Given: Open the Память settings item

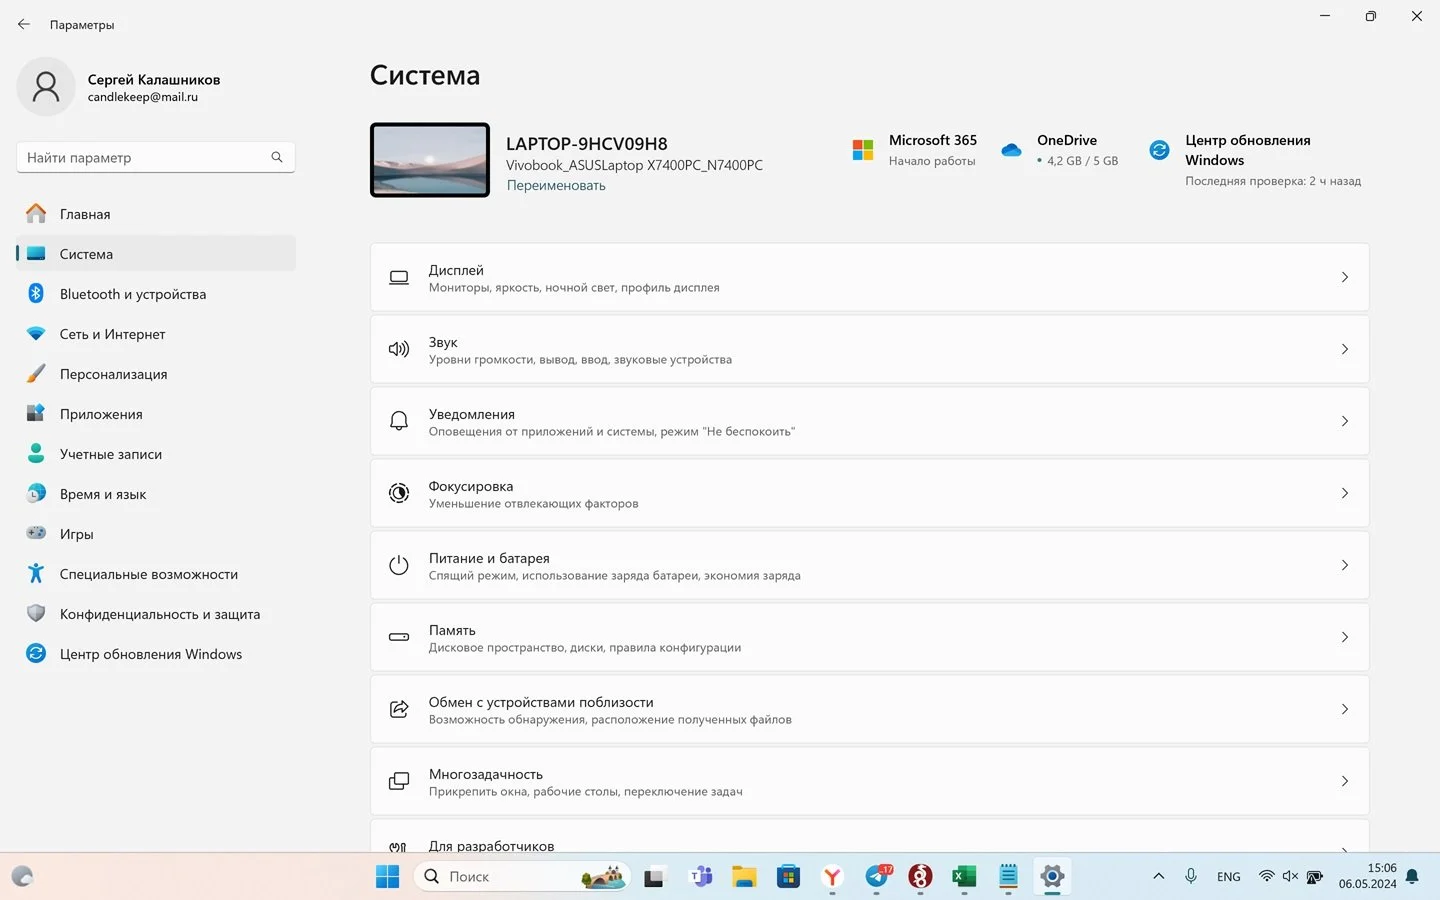Looking at the screenshot, I should pyautogui.click(x=869, y=637).
